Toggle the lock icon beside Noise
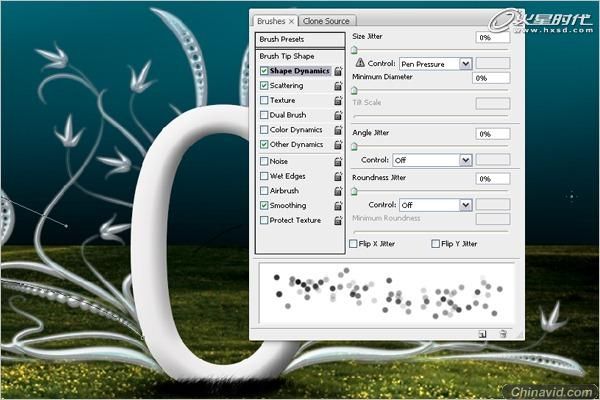600x400 pixels. pos(338,162)
